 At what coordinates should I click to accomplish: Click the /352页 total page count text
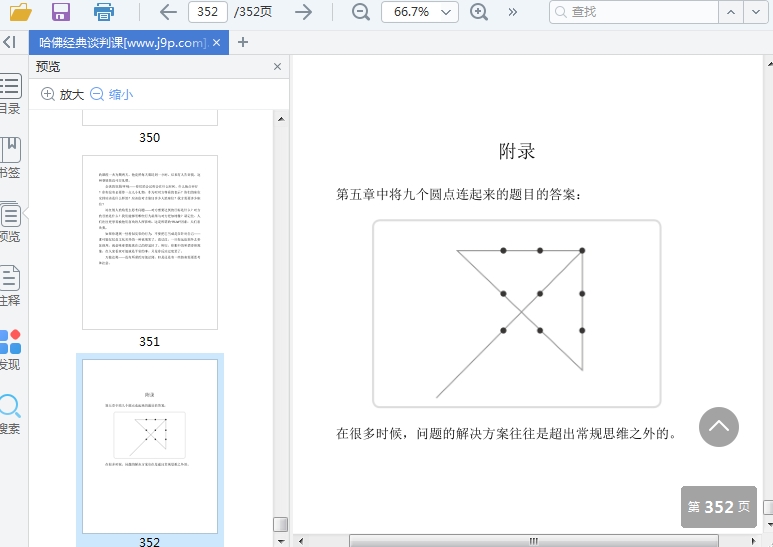pos(253,12)
